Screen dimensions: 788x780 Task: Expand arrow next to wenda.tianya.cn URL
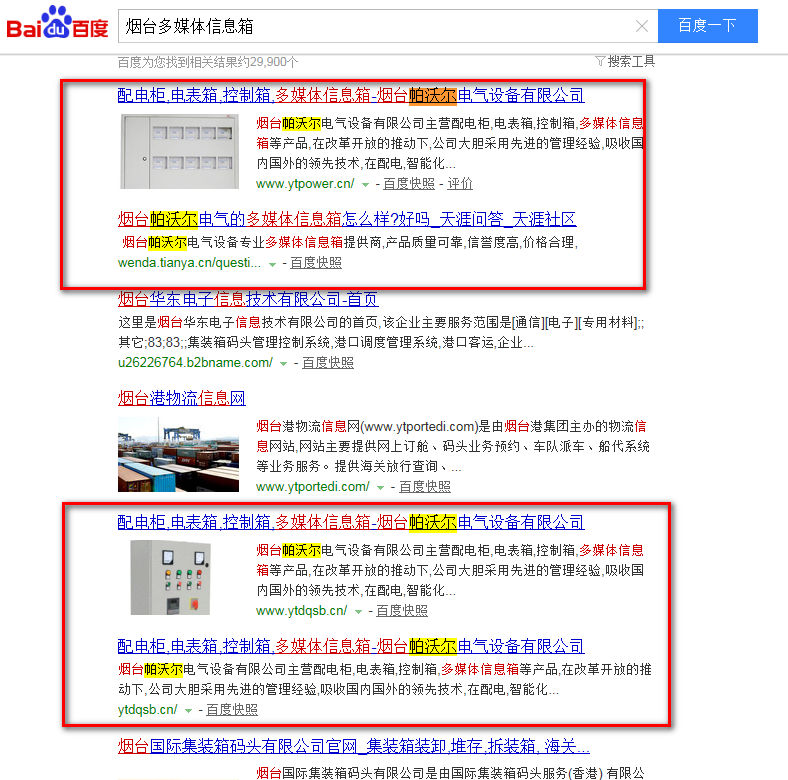(273, 264)
